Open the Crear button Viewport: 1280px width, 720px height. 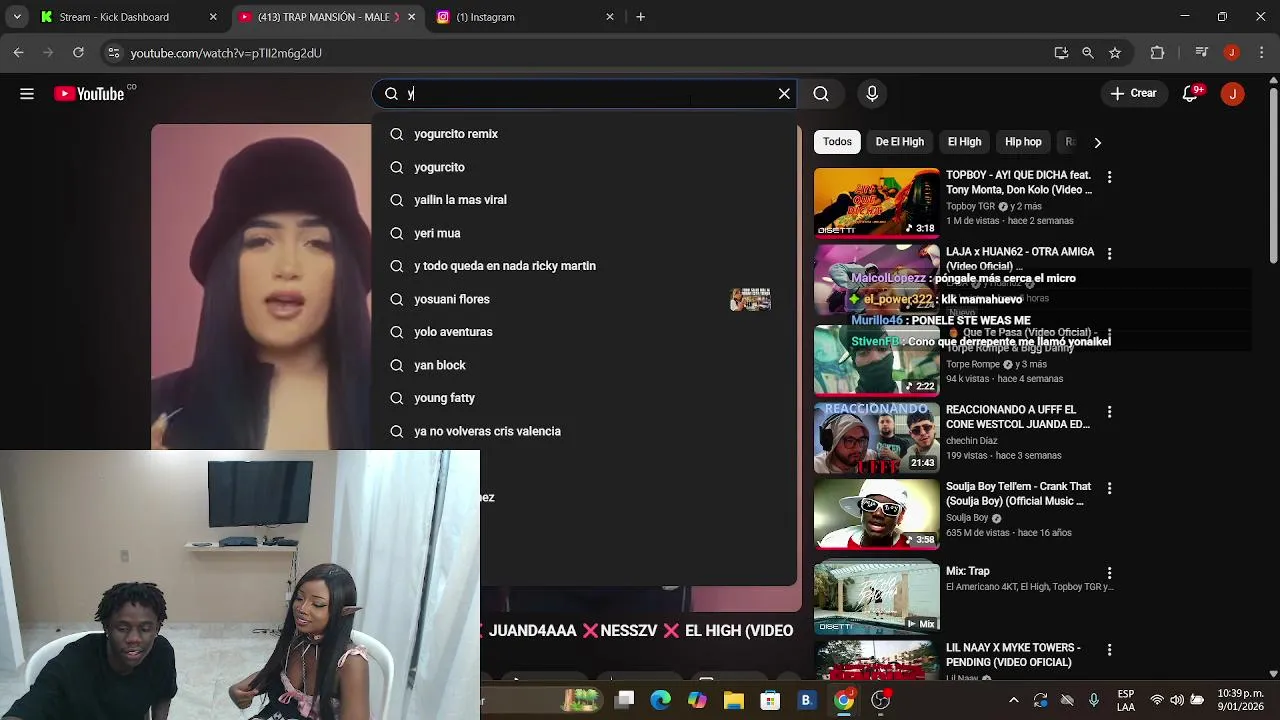click(1133, 94)
